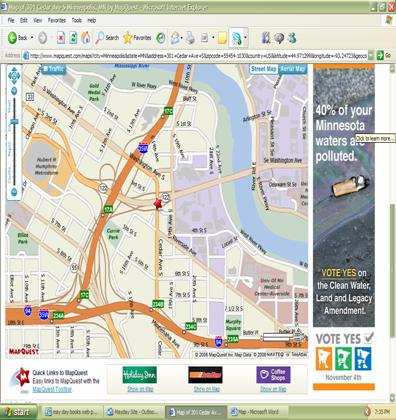Open the address bar dropdown arrow
The width and height of the screenshot is (396, 420).
[x=371, y=55]
